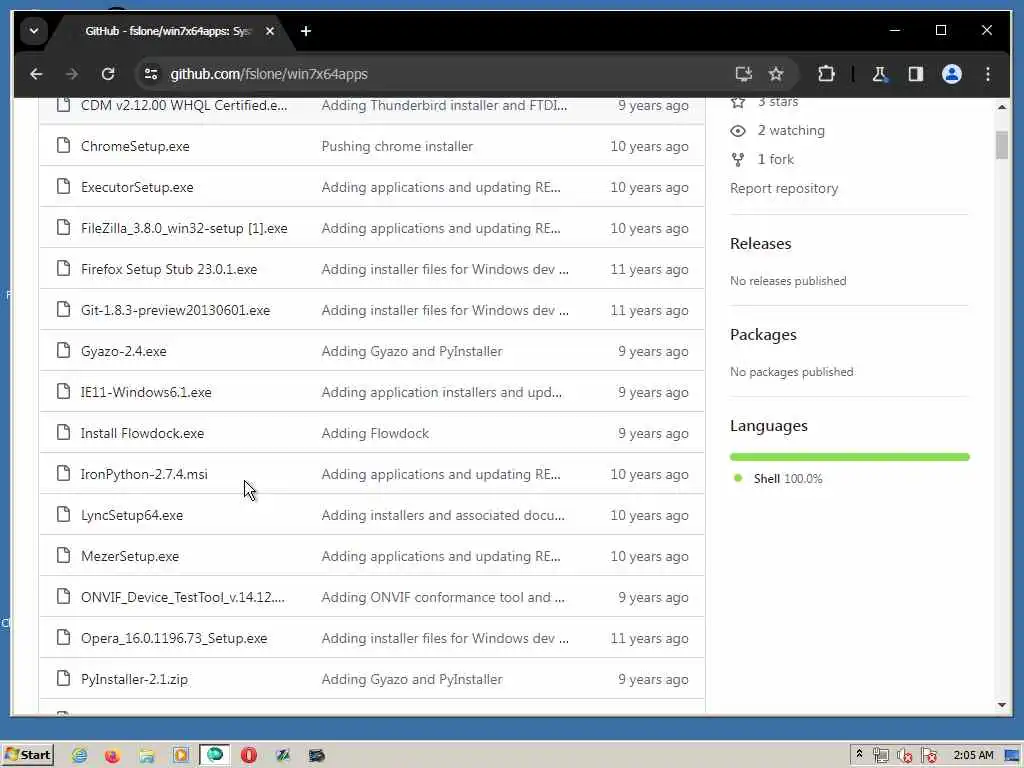Viewport: 1024px width, 768px height.
Task: Close the GitHub fslone/win7x64apps tab
Action: click(x=270, y=31)
